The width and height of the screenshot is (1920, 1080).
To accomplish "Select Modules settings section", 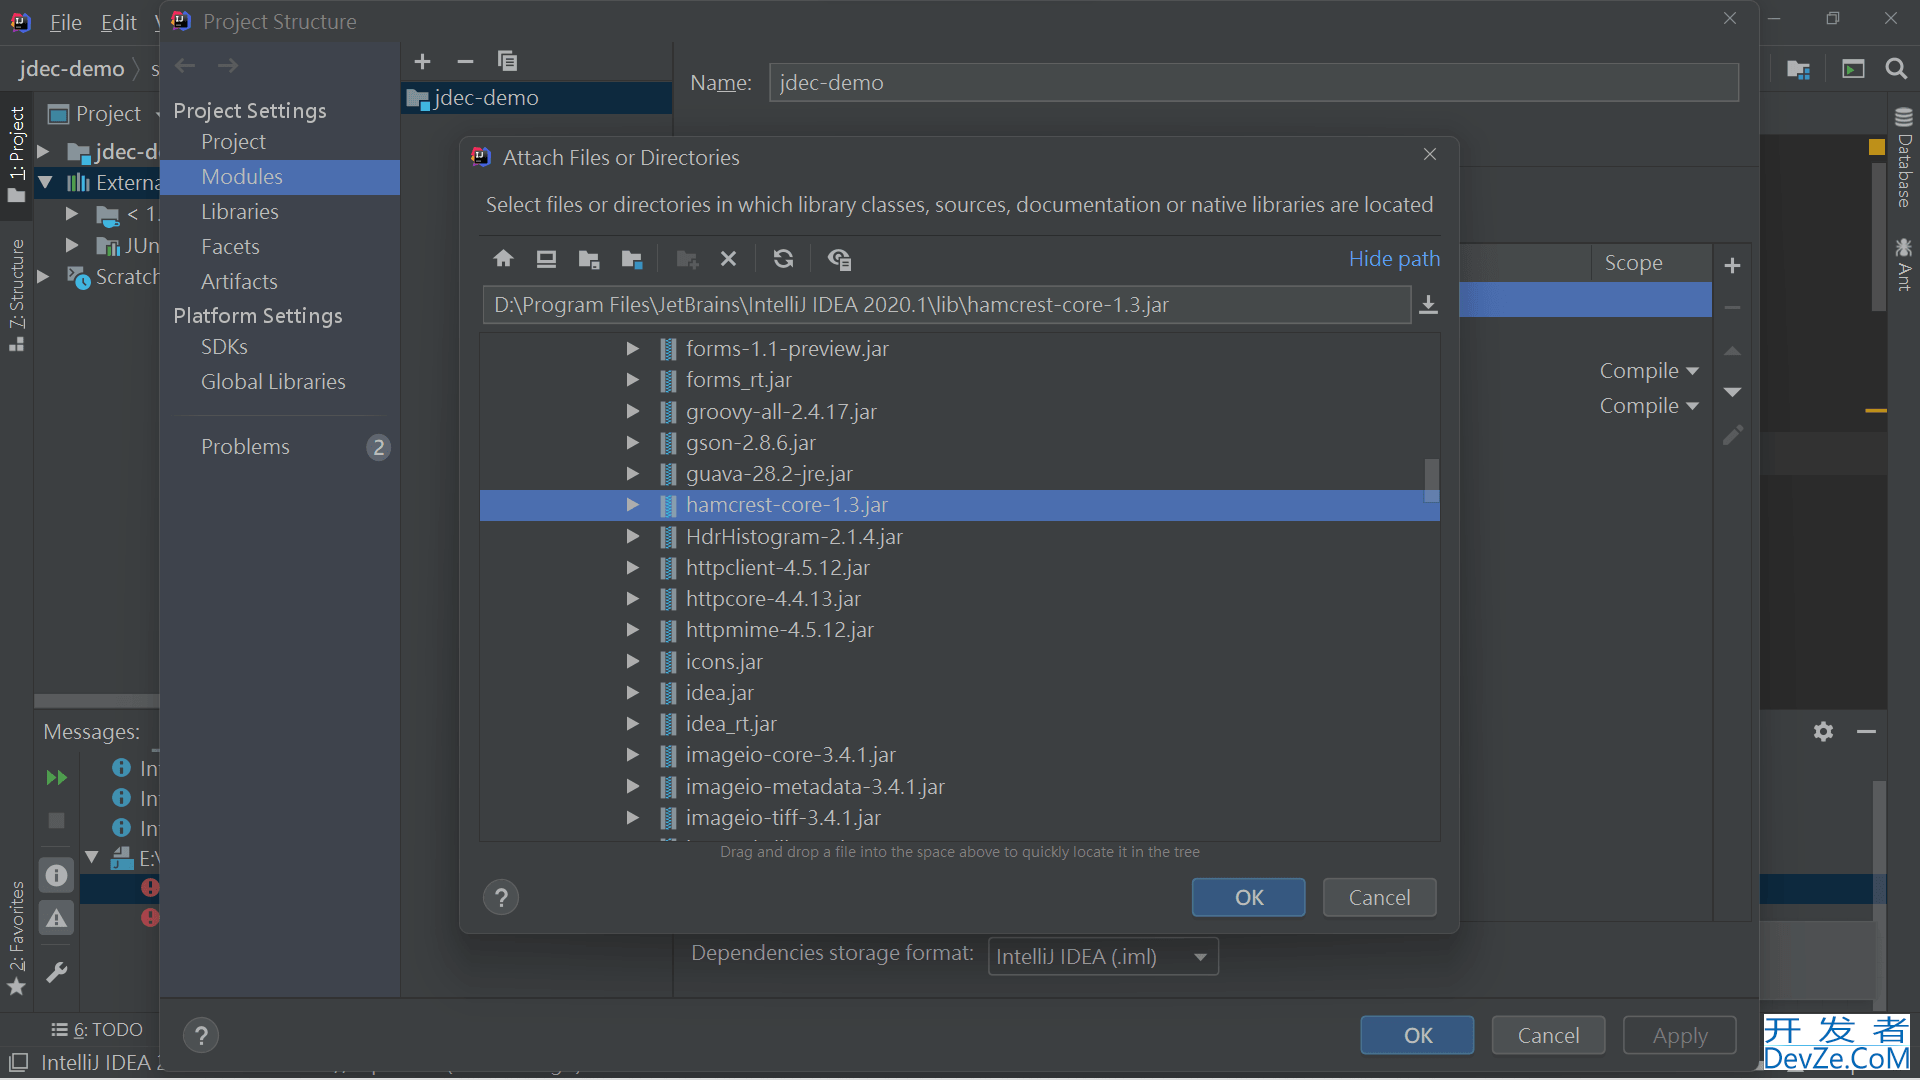I will tap(242, 176).
